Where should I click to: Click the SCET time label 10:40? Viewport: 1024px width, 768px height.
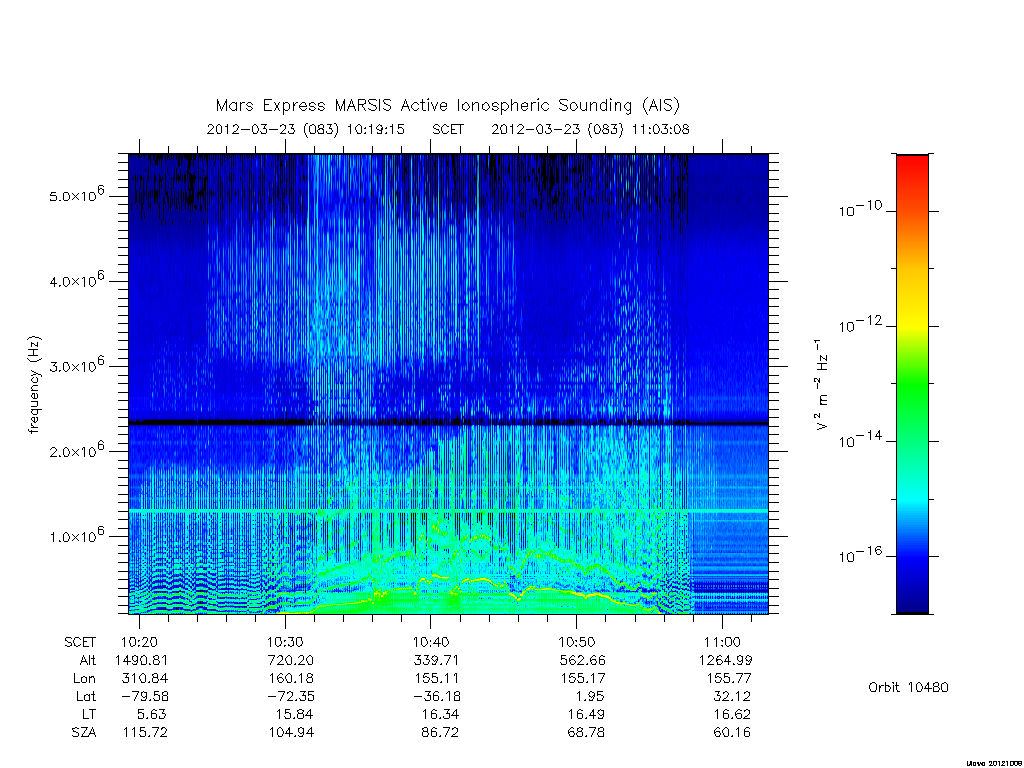tap(431, 642)
